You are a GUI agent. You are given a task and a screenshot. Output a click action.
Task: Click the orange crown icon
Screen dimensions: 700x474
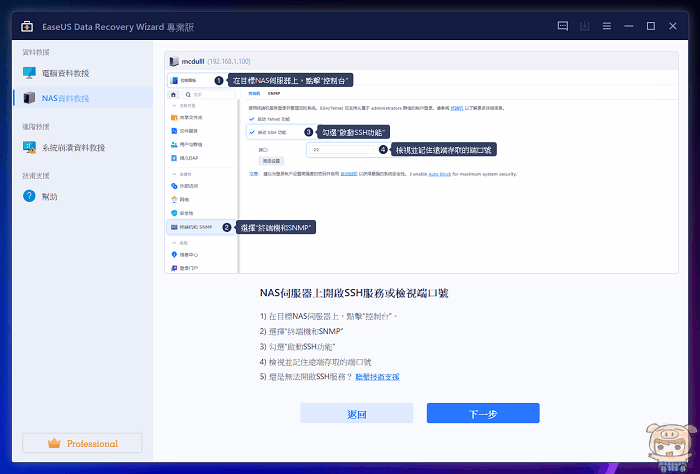[x=54, y=443]
